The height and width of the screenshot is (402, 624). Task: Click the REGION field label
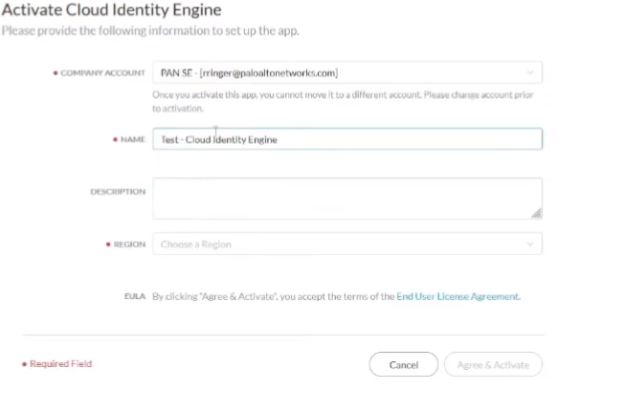(129, 244)
